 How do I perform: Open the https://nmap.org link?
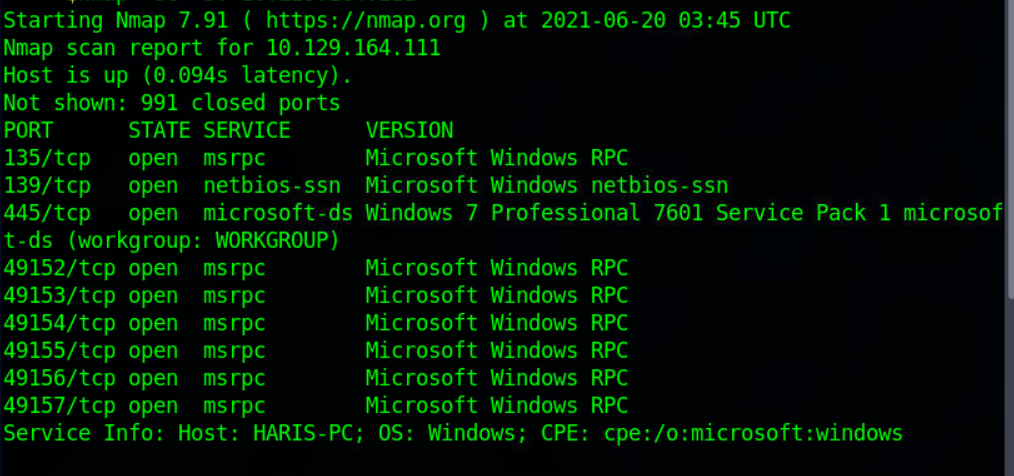(365, 21)
